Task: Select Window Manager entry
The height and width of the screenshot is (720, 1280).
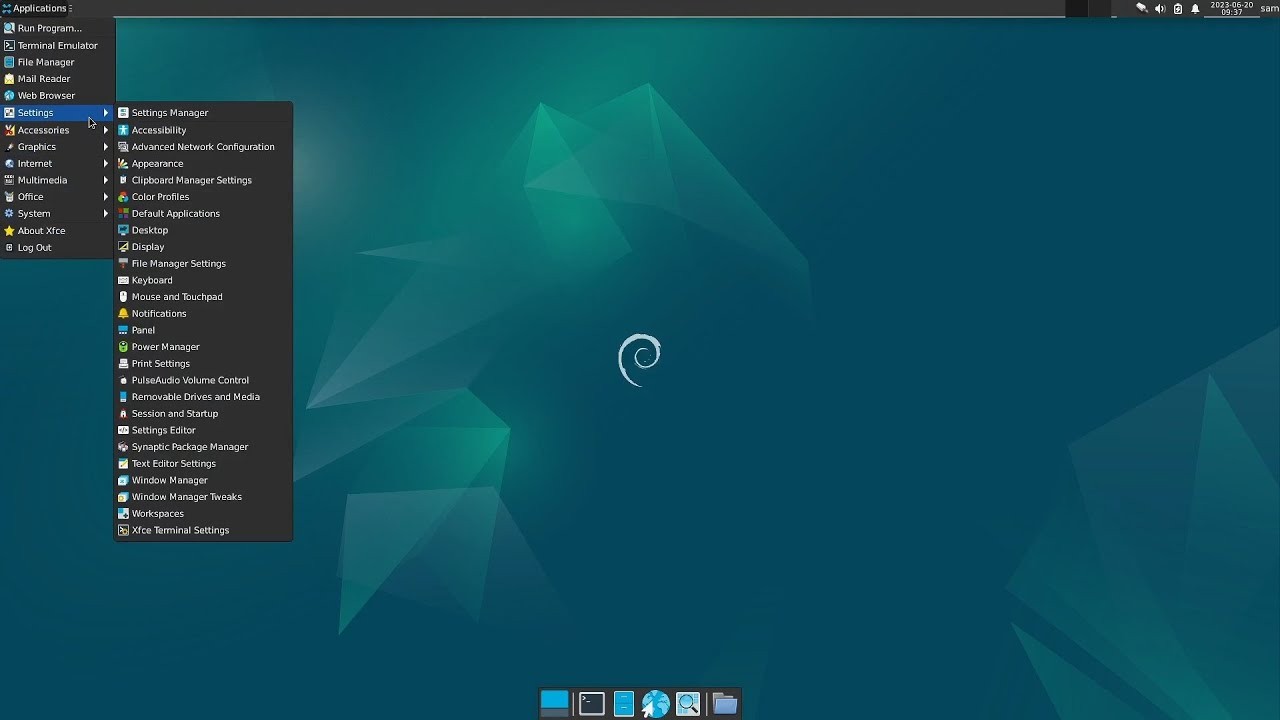Action: (204, 480)
